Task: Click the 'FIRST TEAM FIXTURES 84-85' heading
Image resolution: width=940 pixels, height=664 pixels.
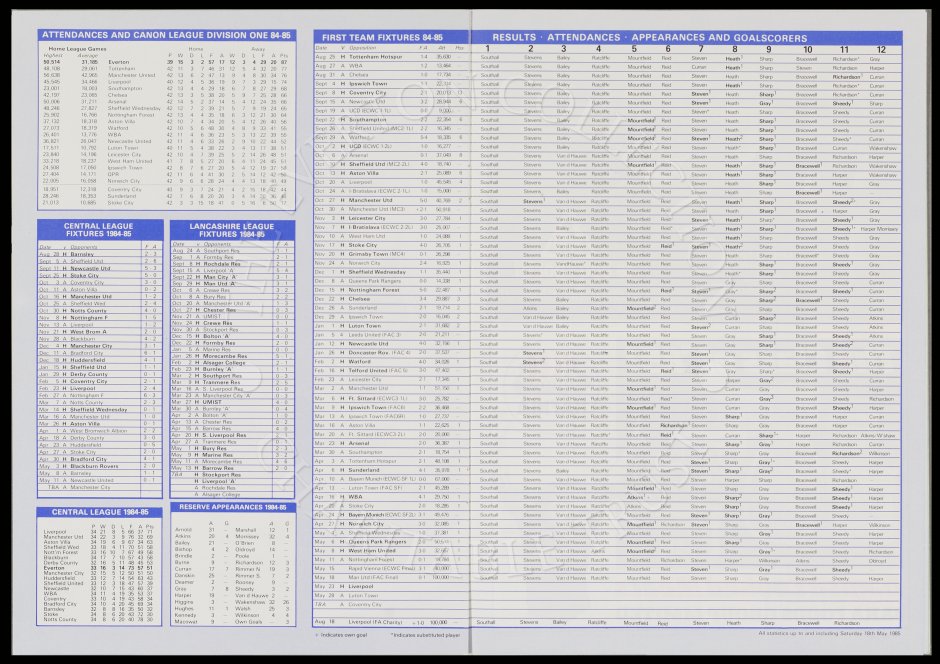Action: (x=382, y=37)
